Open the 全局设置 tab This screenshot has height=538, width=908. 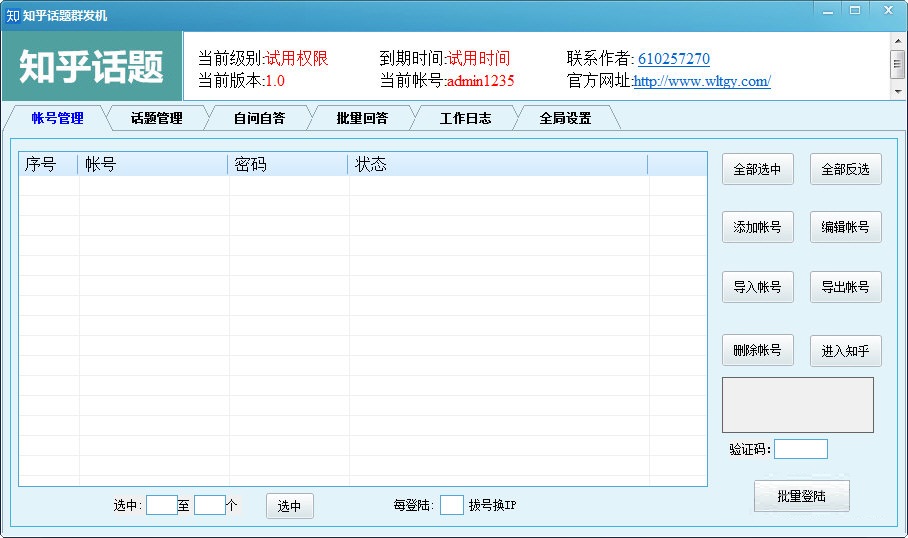pos(565,118)
